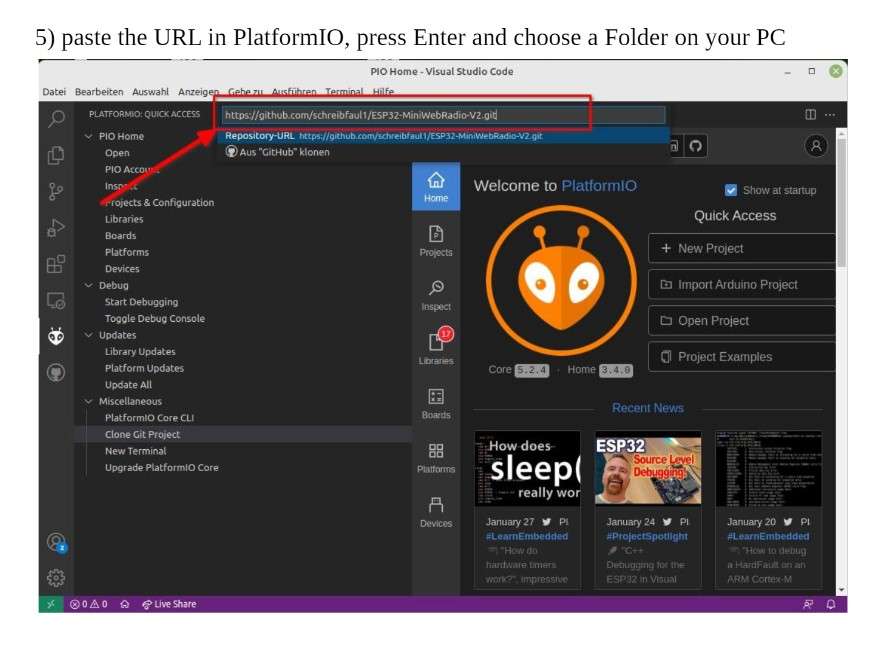Open Libraries with the 17 badge

click(x=436, y=347)
